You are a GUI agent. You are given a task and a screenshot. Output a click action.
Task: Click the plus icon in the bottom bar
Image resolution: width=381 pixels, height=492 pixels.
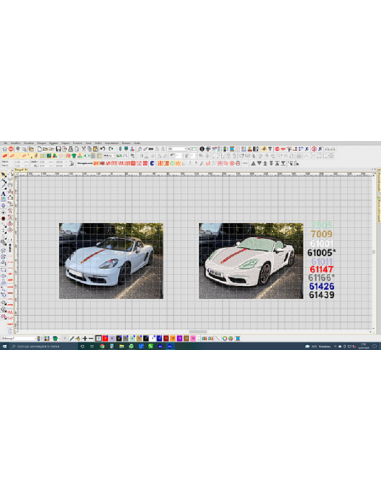pyautogui.click(x=85, y=338)
